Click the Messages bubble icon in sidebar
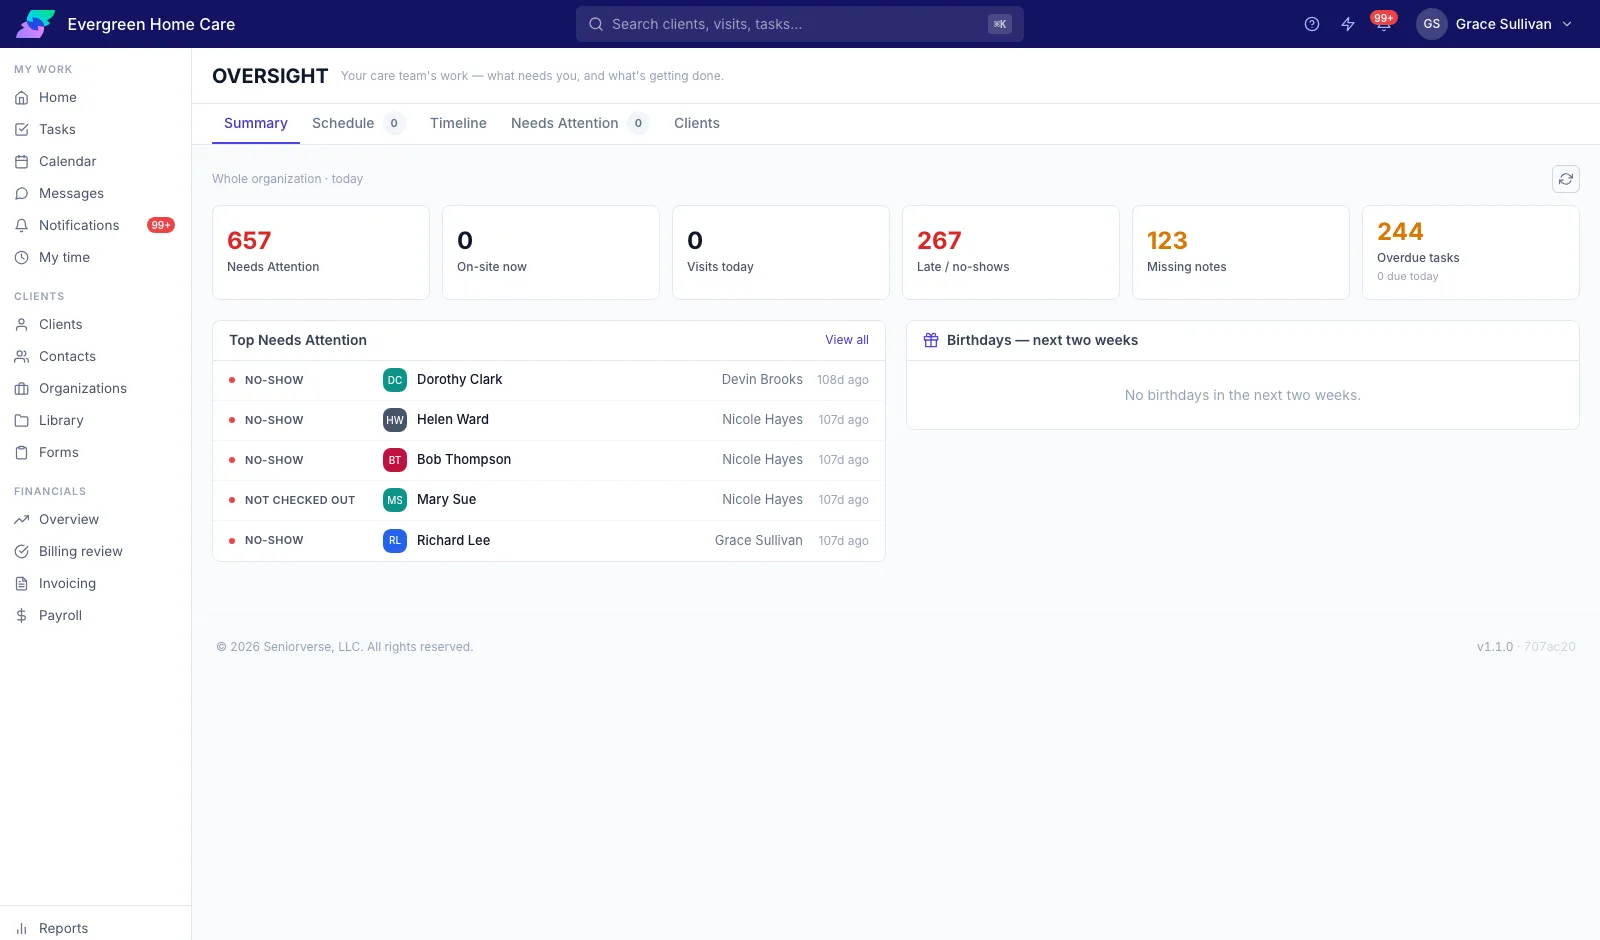The image size is (1600, 940). 22,193
